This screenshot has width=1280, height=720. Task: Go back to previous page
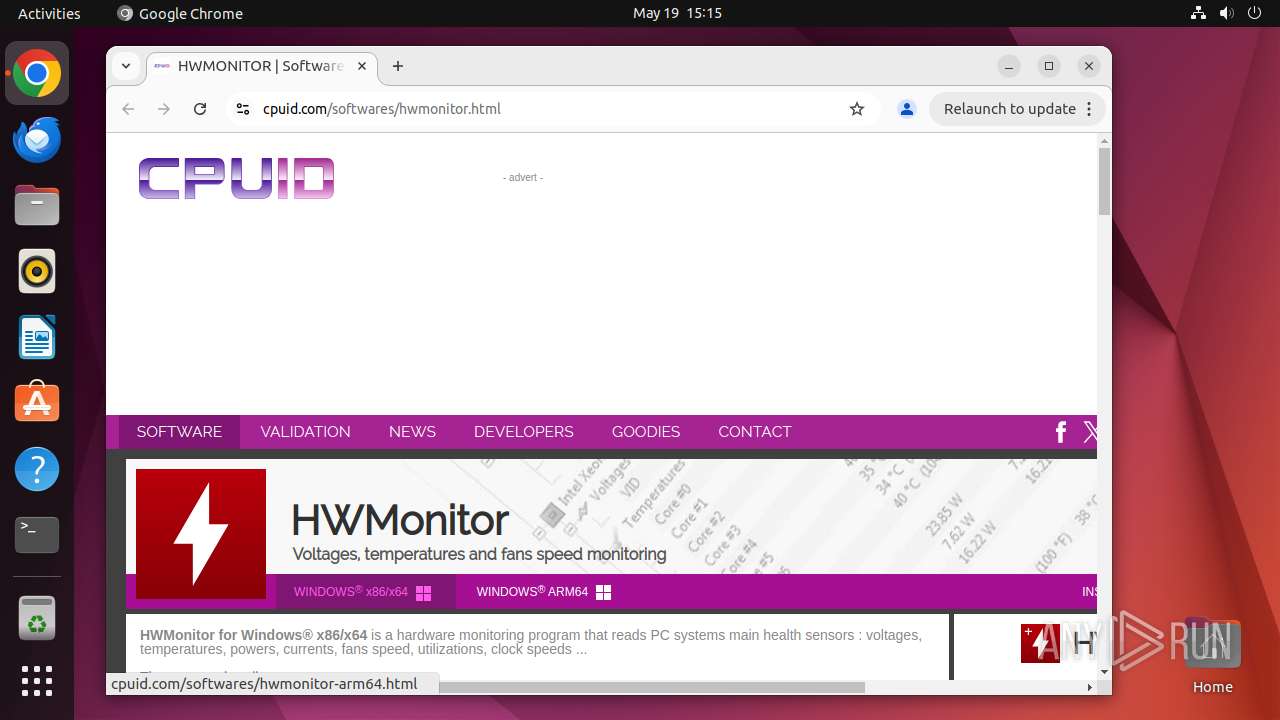click(x=128, y=109)
